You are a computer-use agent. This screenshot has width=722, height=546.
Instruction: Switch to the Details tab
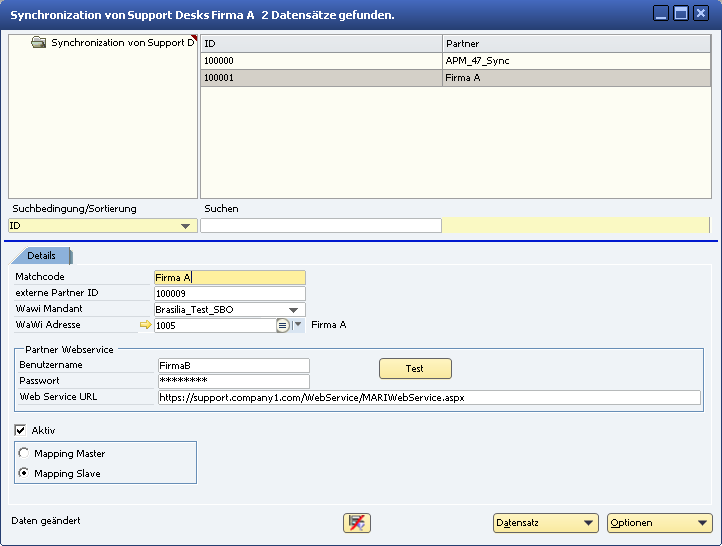tap(41, 256)
